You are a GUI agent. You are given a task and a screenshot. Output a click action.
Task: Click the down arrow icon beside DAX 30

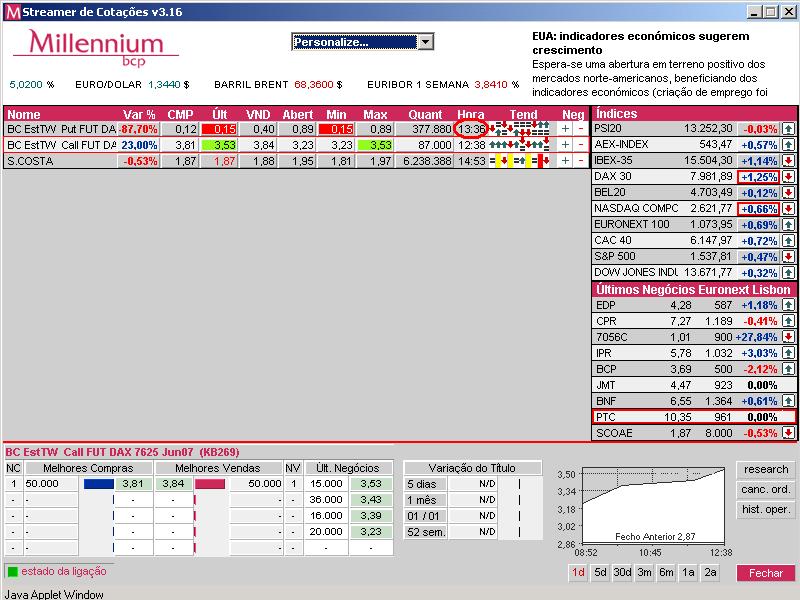pos(788,177)
